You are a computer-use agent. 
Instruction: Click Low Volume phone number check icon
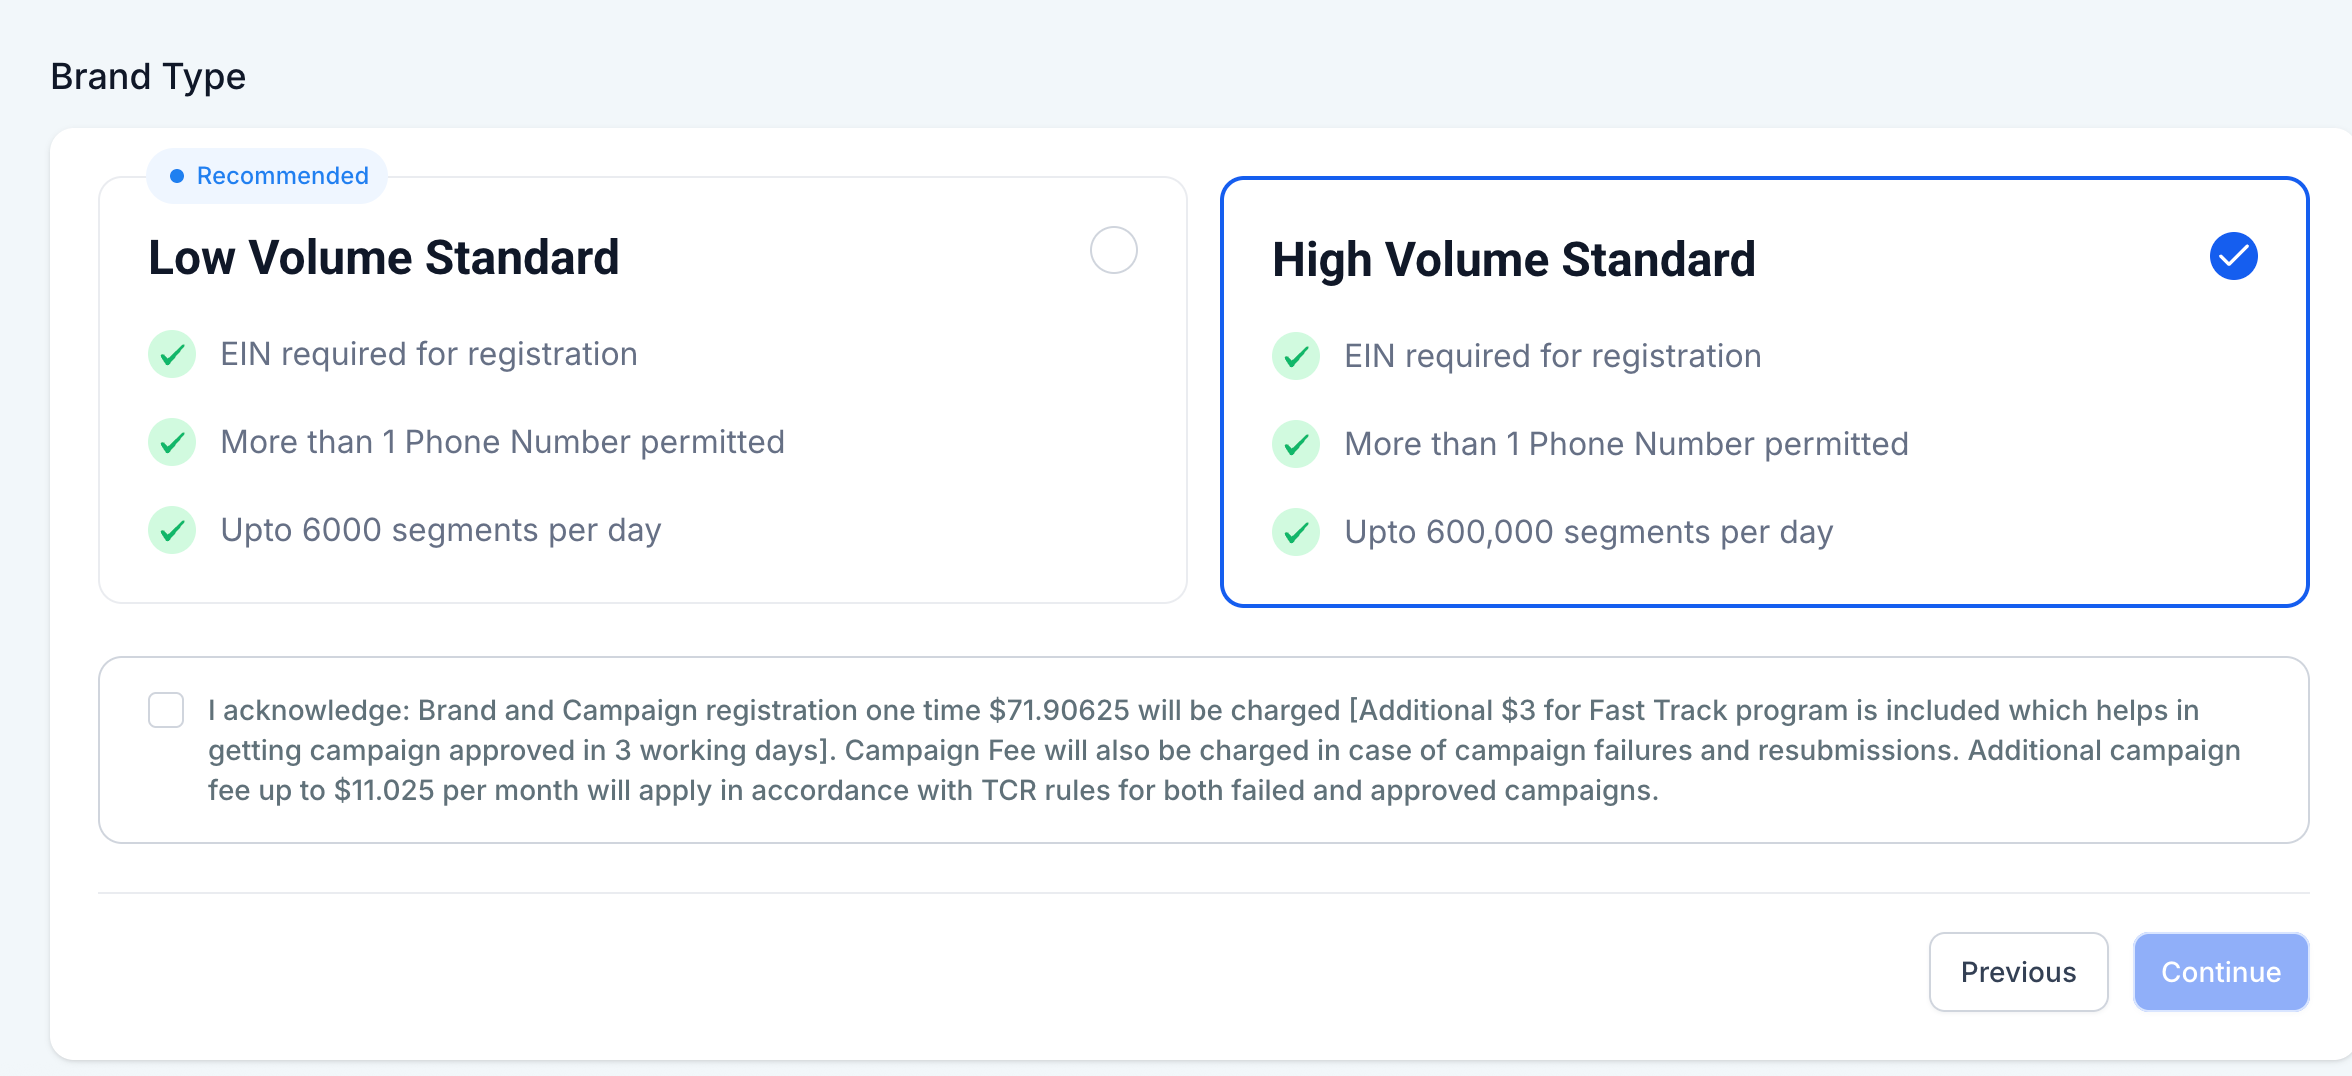click(x=172, y=442)
